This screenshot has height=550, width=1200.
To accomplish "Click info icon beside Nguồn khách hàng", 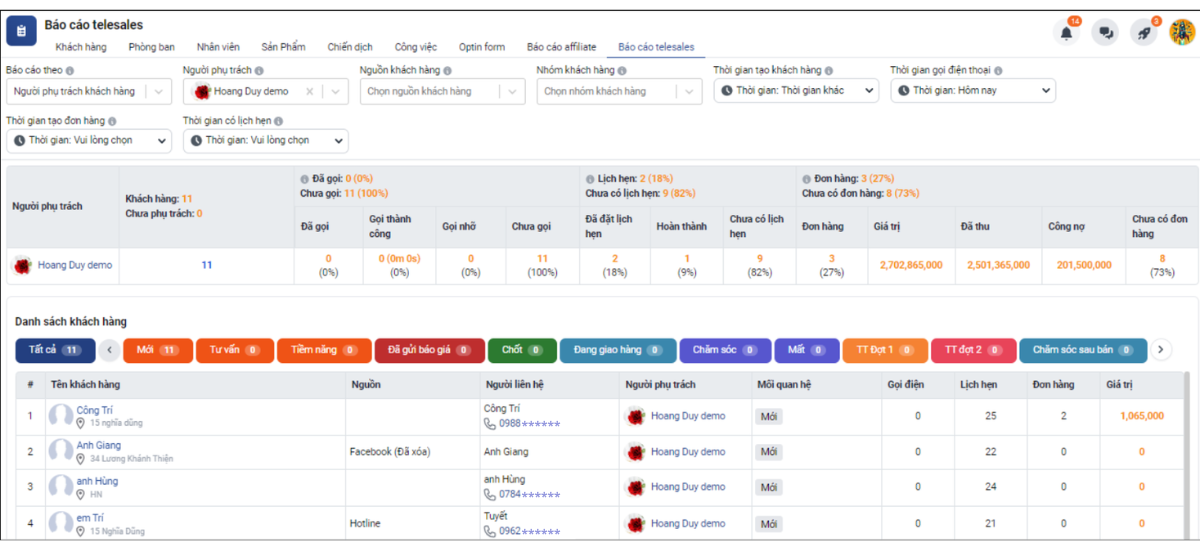I will (x=447, y=71).
